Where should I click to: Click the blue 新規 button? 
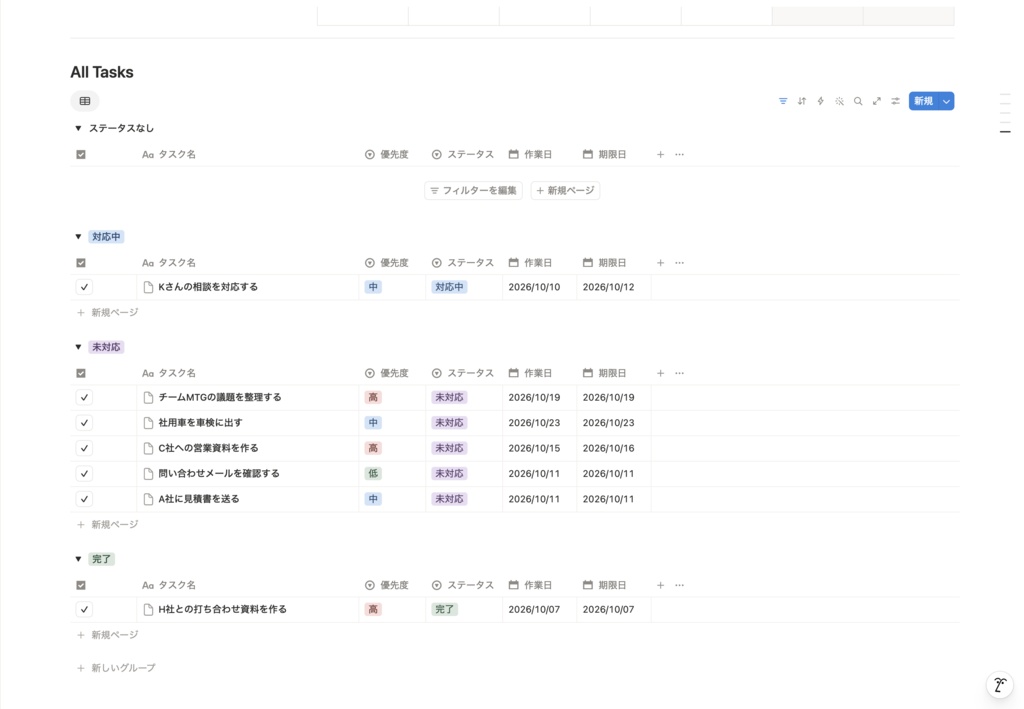[x=923, y=101]
